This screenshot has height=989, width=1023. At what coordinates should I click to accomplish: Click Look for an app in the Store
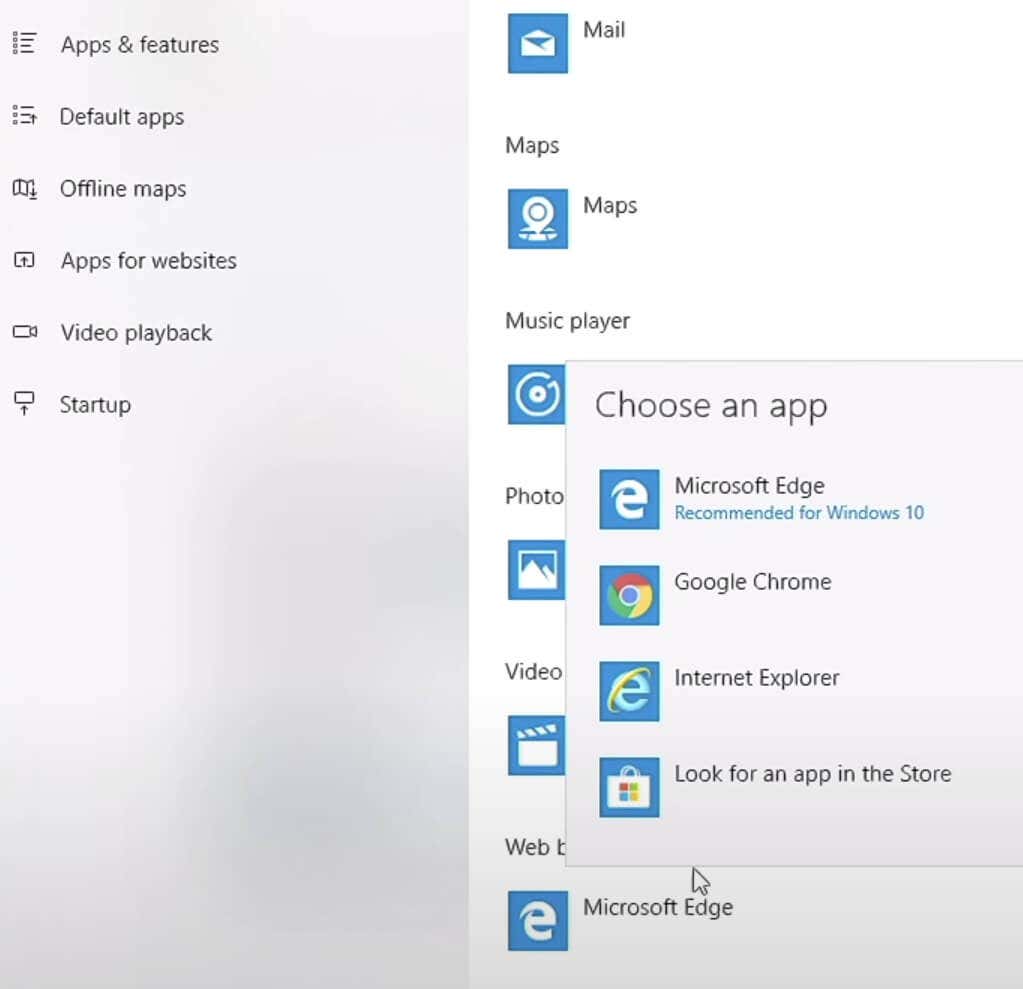(x=813, y=774)
